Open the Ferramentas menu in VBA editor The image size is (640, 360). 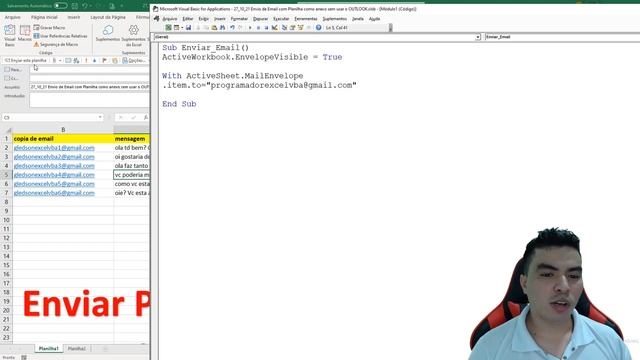coord(306,19)
